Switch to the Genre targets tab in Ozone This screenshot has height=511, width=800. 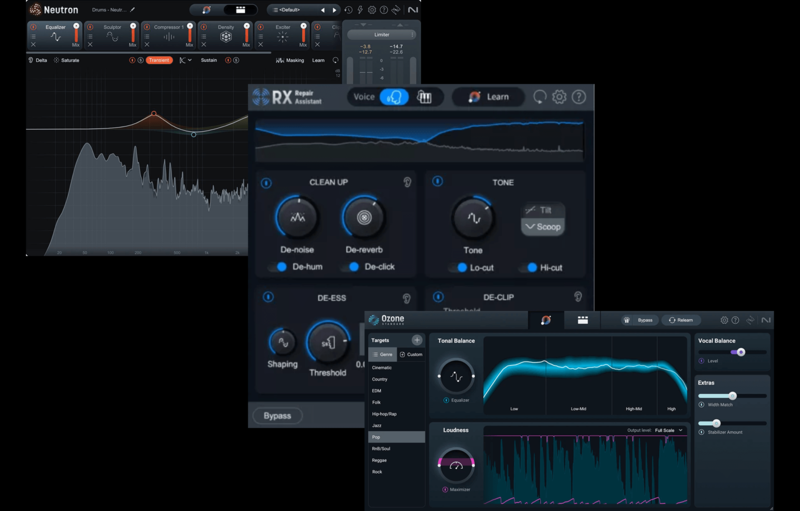point(383,354)
